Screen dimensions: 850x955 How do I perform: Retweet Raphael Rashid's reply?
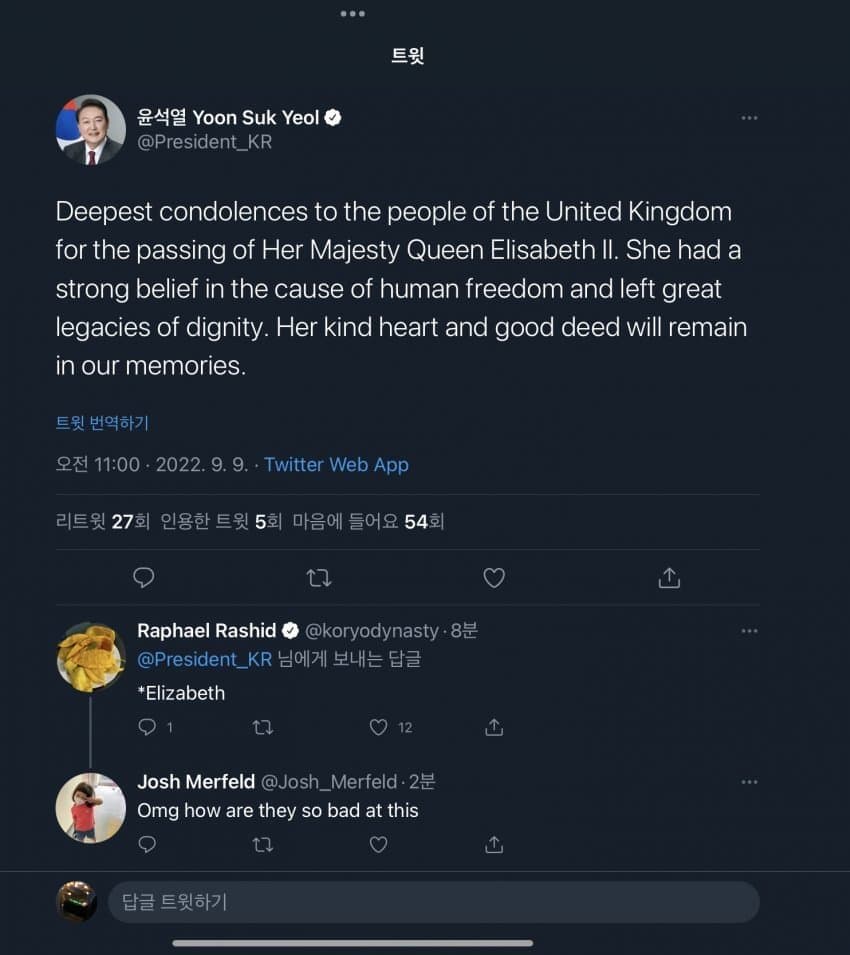click(263, 728)
